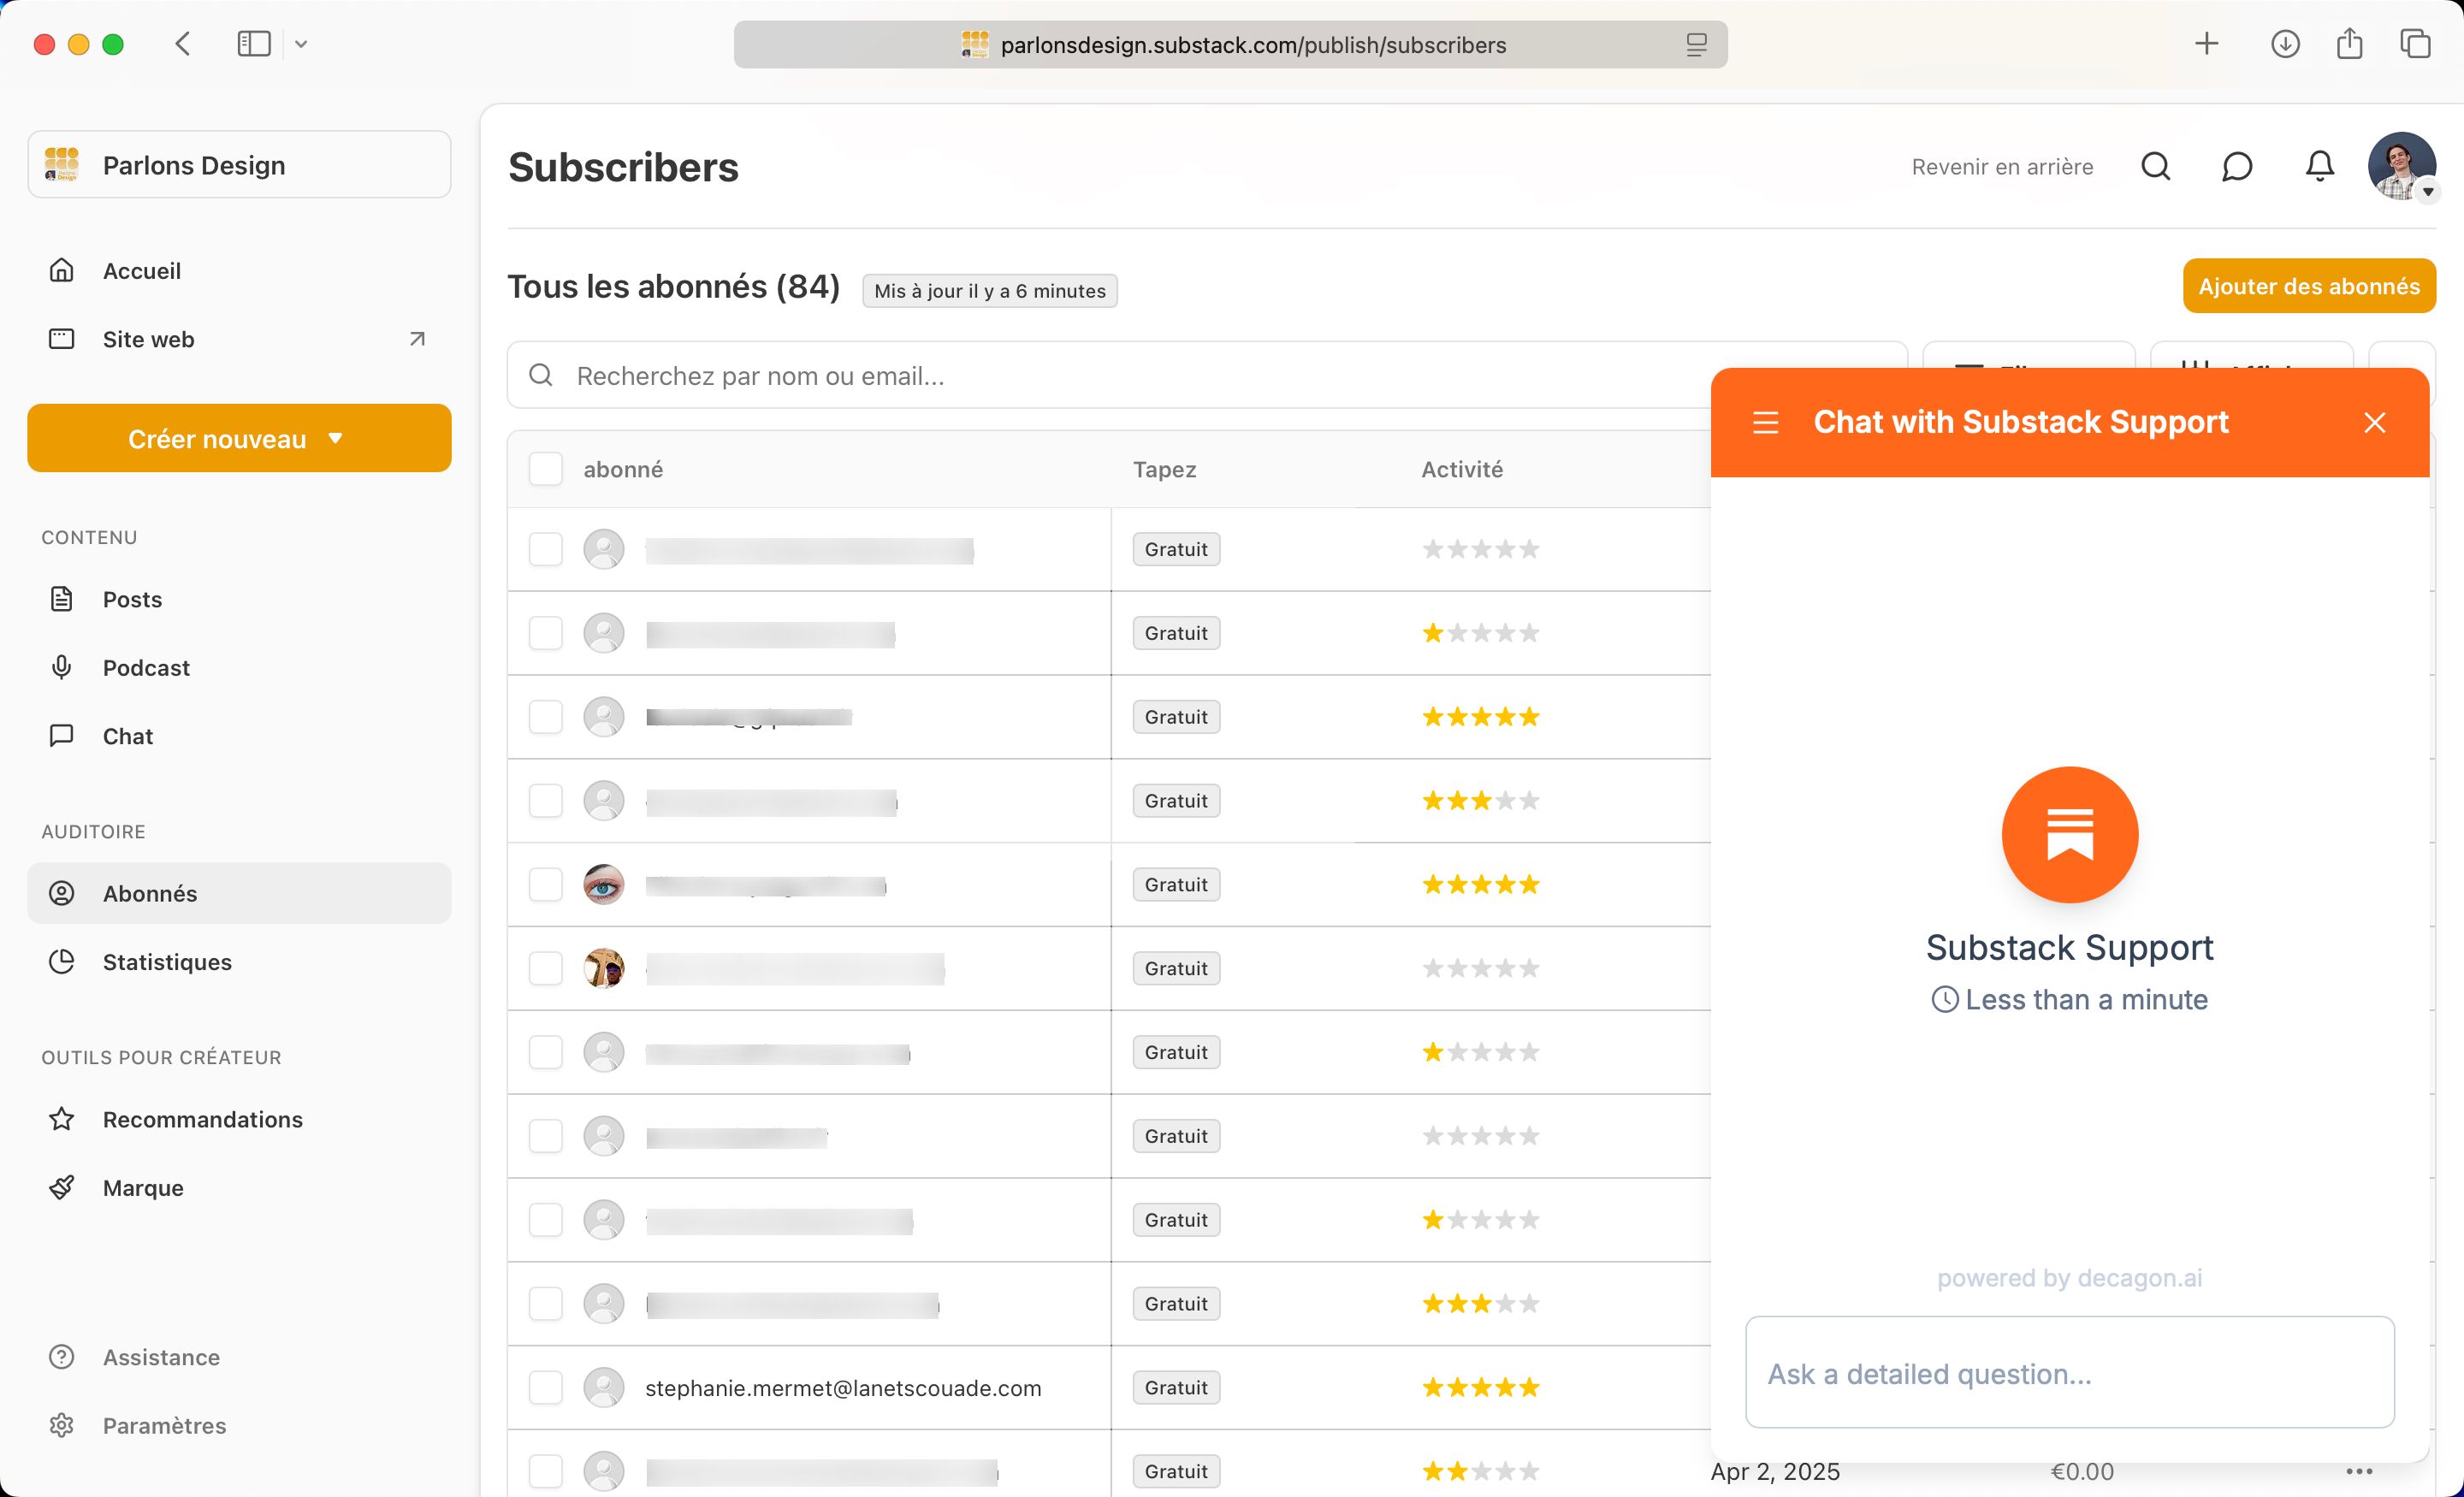Close the Substack Support chat panel
This screenshot has height=1497, width=2464.
pyautogui.click(x=2375, y=422)
